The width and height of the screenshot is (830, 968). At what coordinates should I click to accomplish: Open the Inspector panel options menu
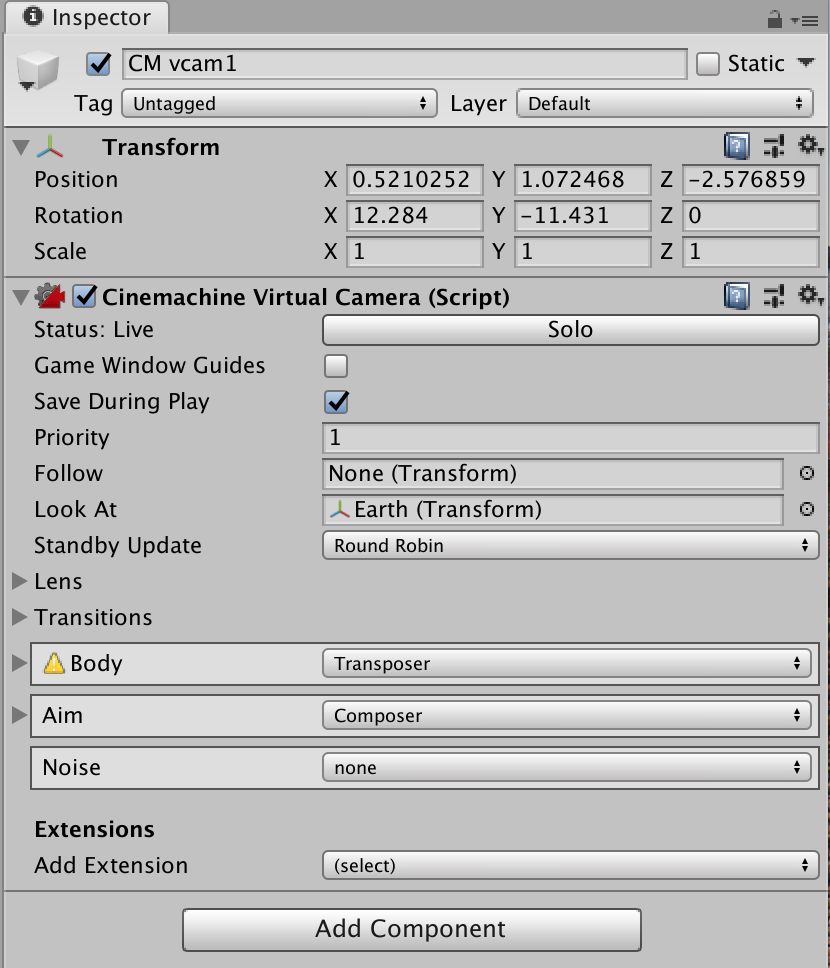[x=805, y=21]
